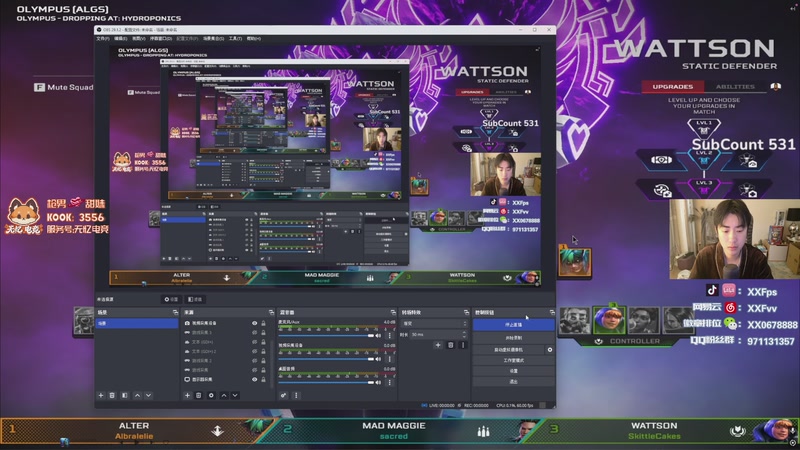Delete the selected source with trash icon
800x450 pixels.
click(198, 395)
